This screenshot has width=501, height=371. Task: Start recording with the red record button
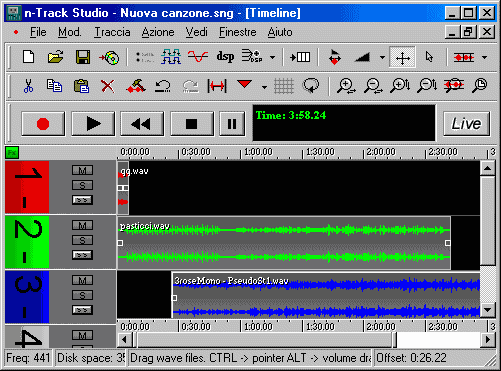point(43,124)
